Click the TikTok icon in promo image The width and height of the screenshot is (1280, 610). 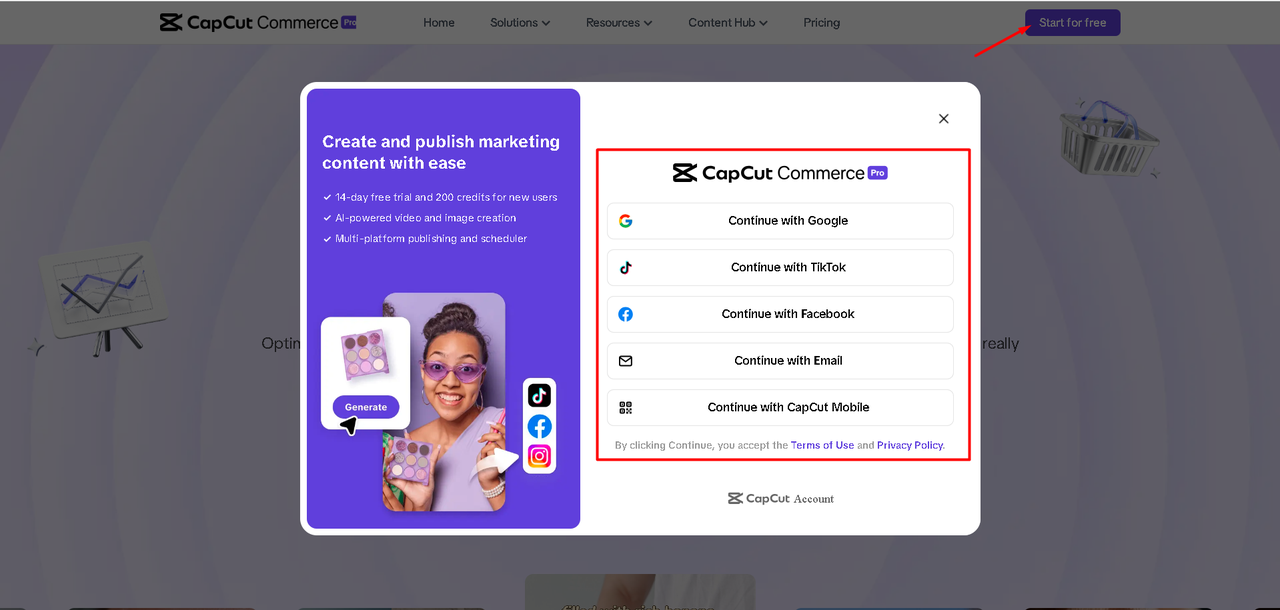pos(539,395)
